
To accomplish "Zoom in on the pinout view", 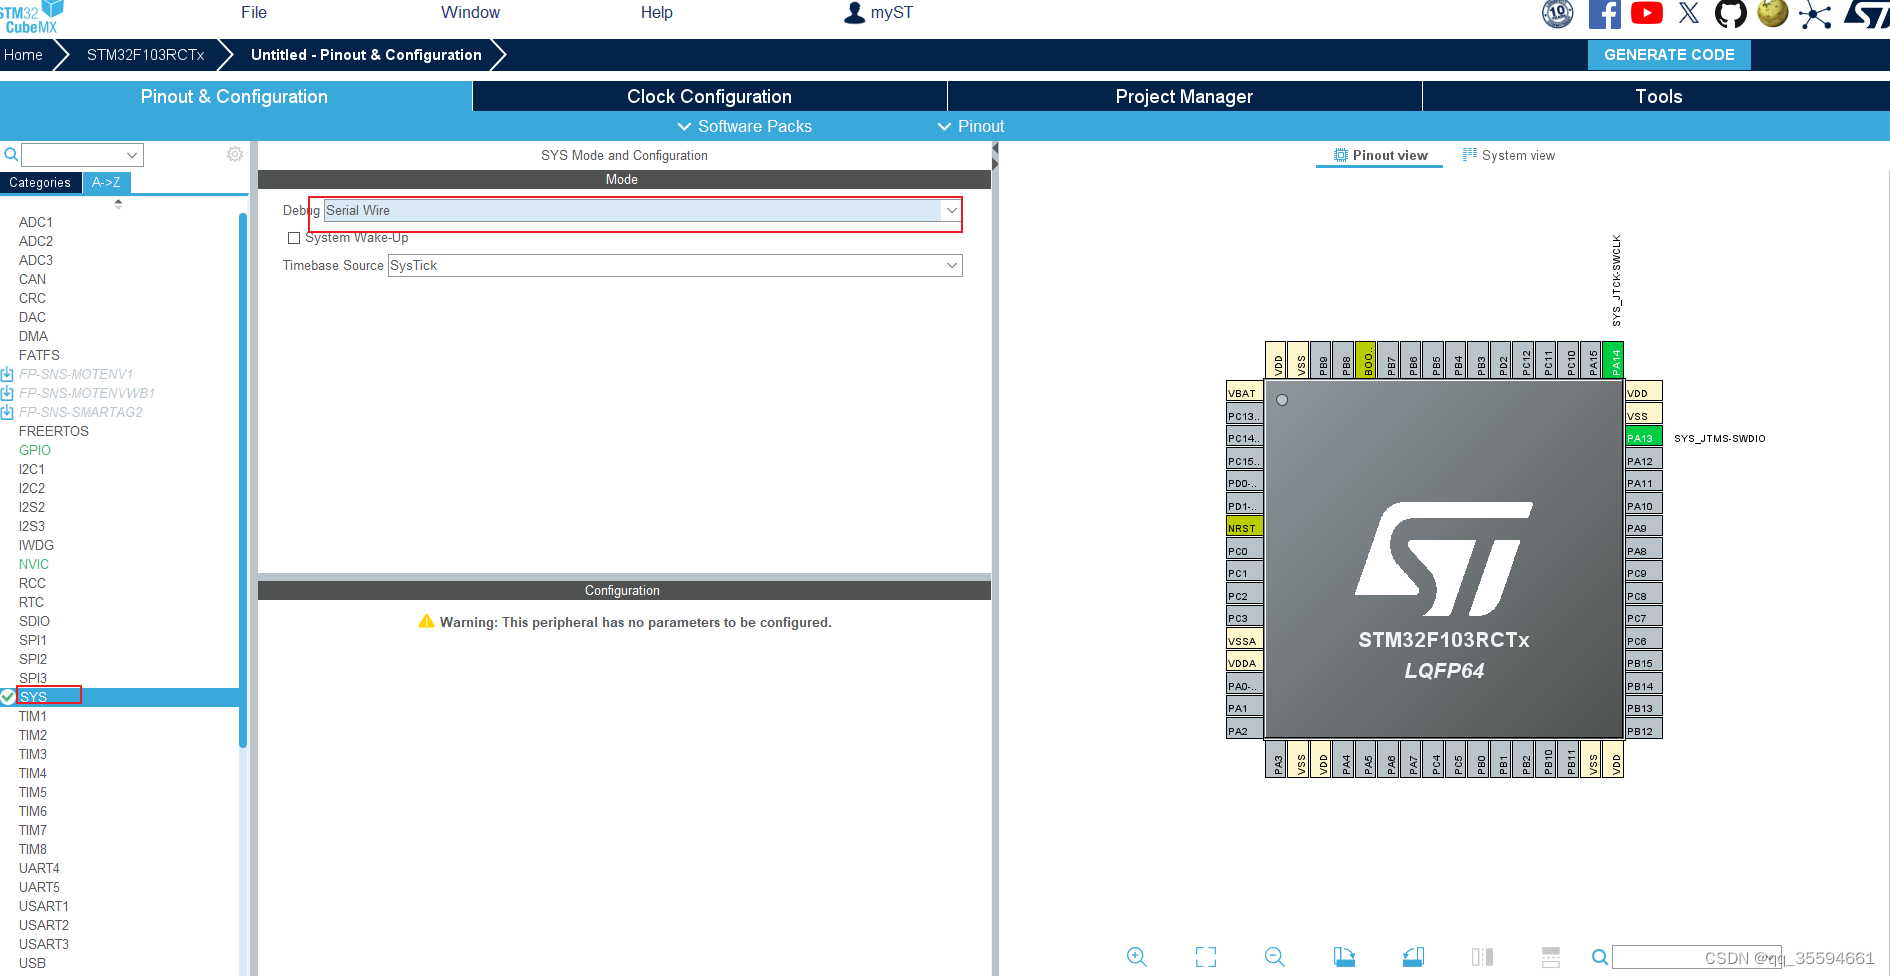I will point(1136,957).
